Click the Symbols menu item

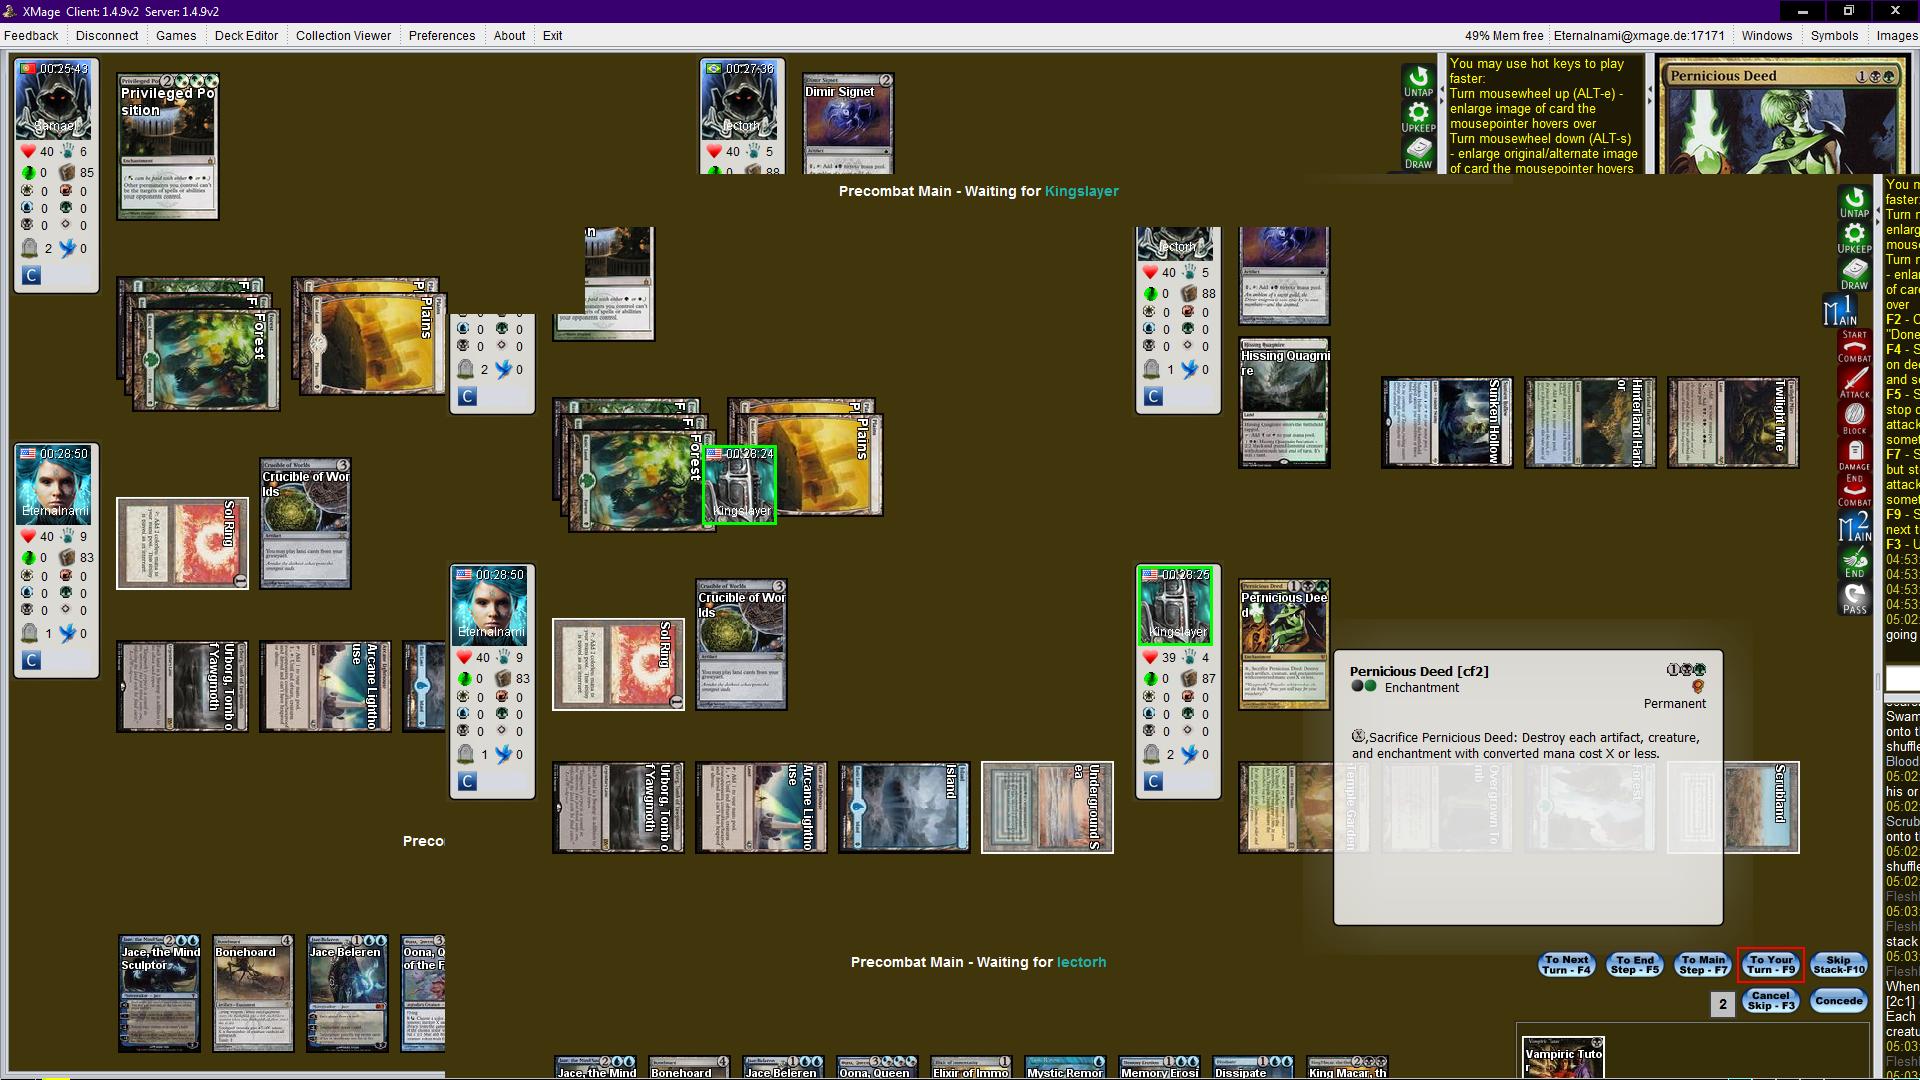click(x=1834, y=35)
